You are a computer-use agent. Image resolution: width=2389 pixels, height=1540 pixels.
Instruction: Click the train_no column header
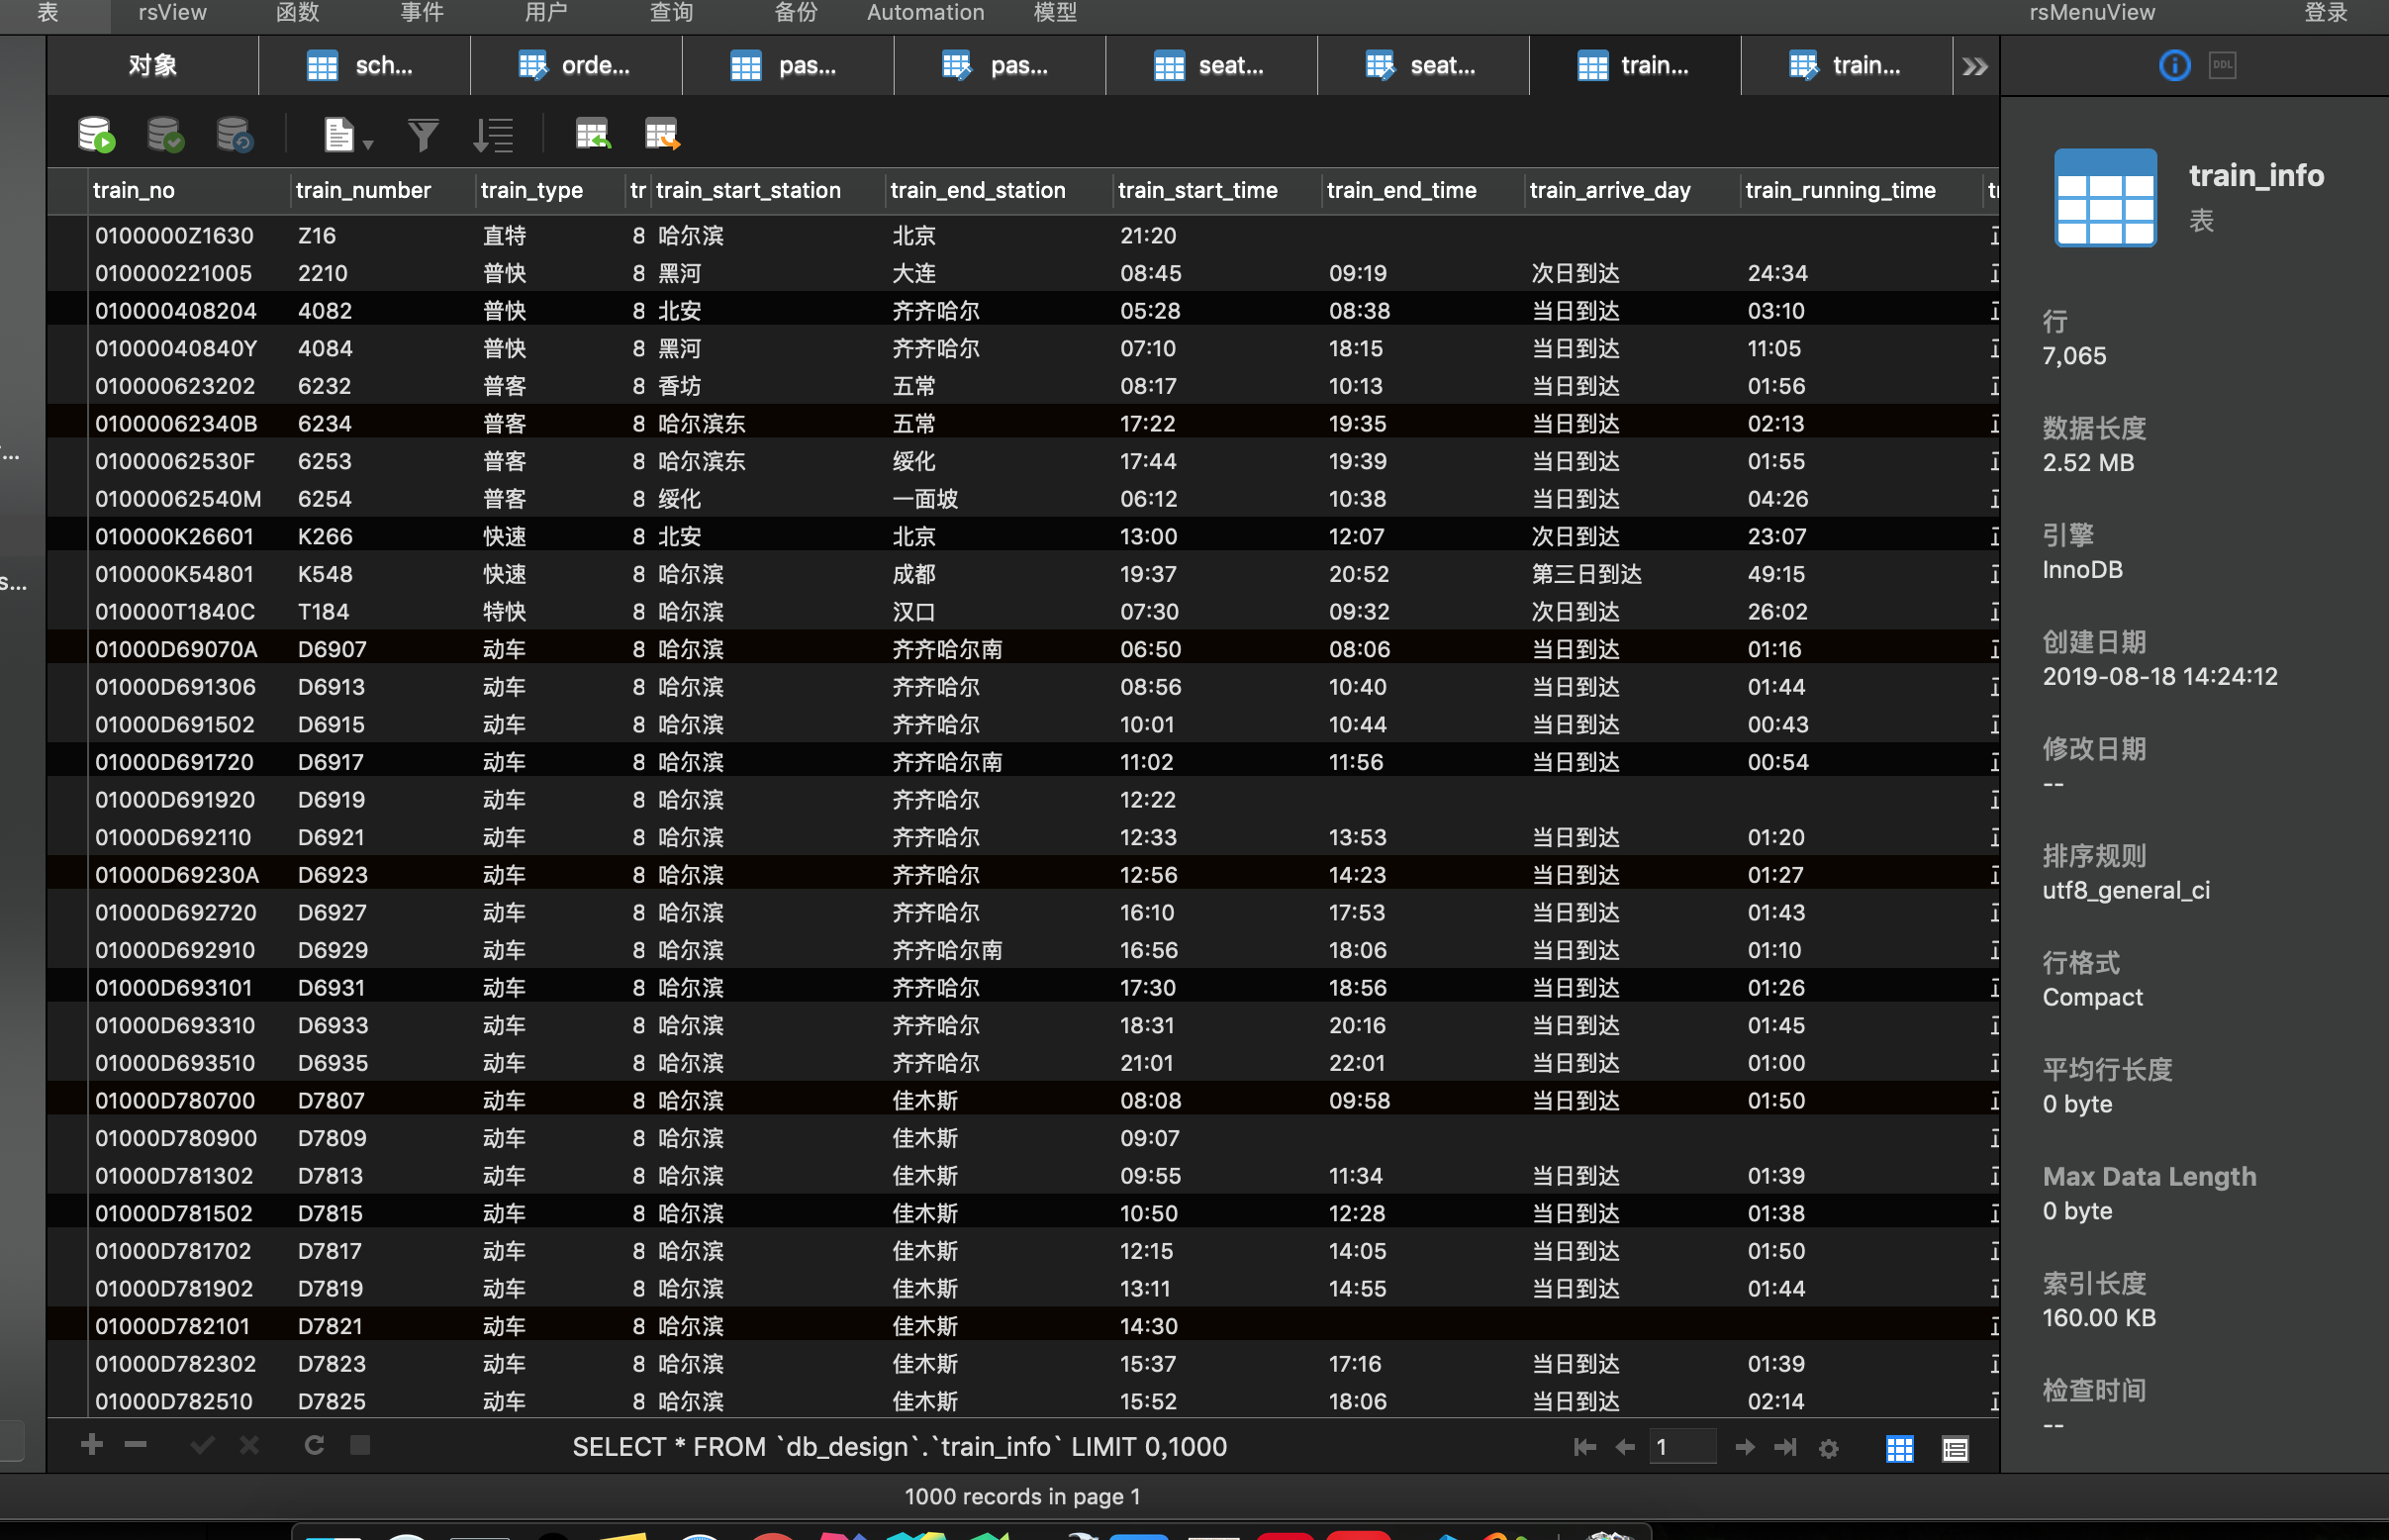188,190
